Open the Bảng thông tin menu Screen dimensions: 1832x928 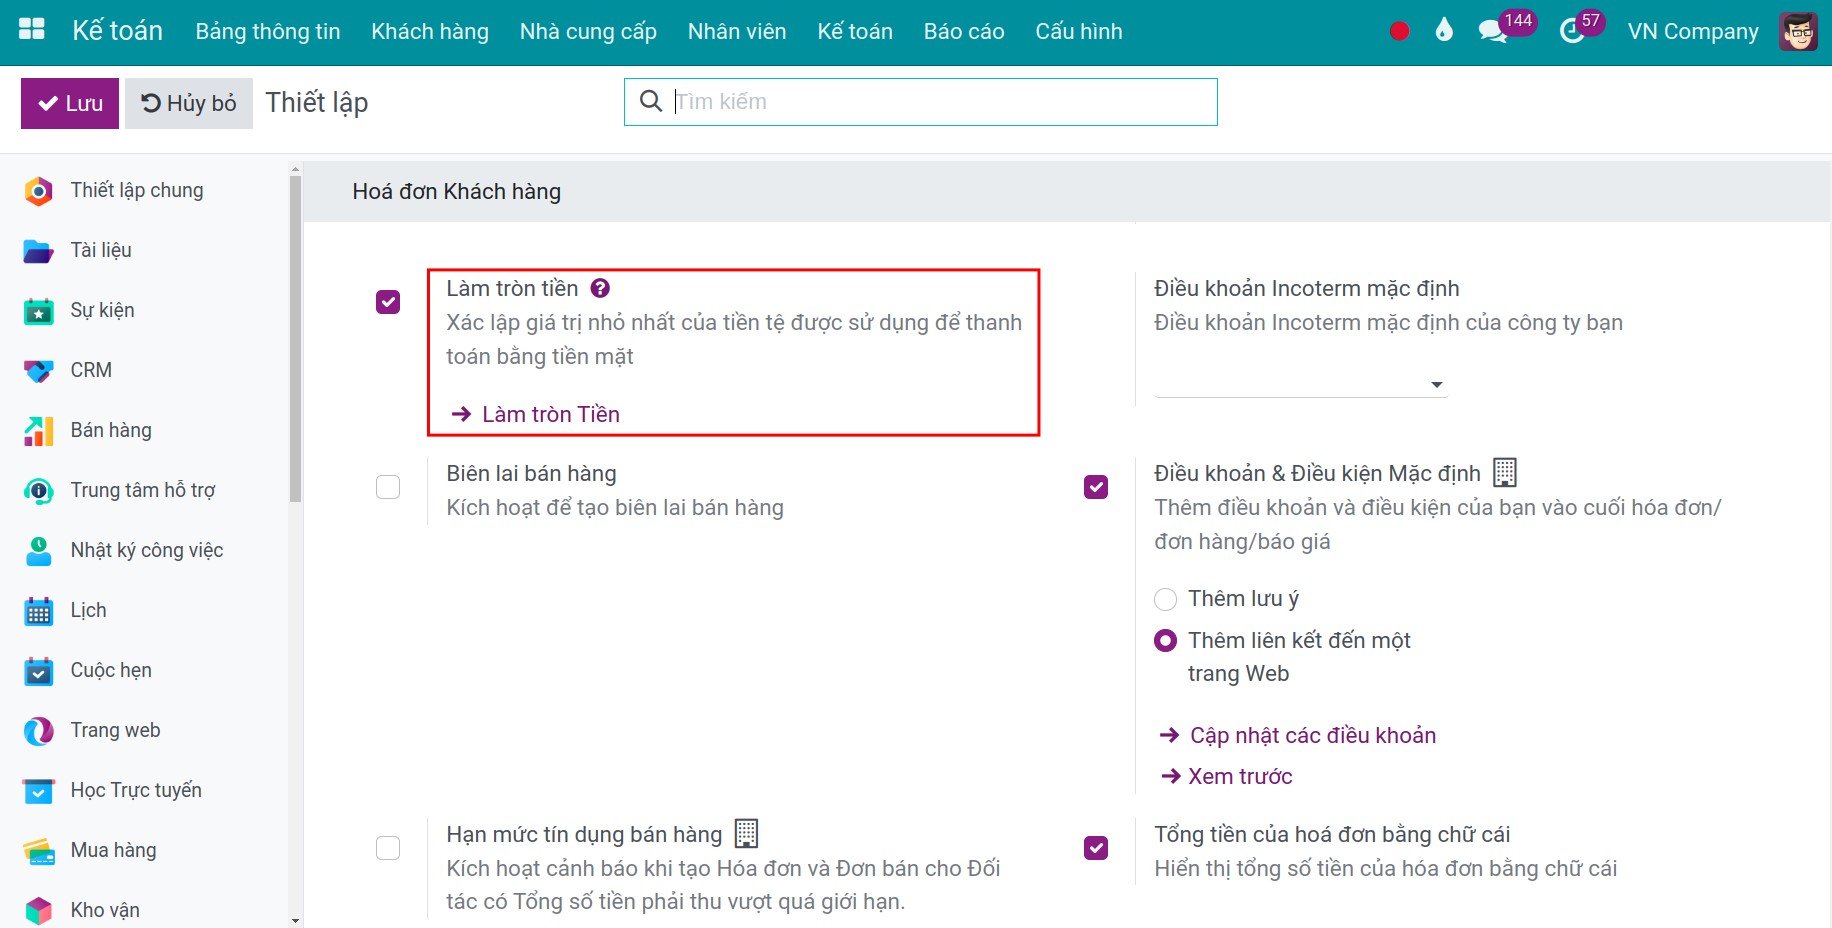click(x=268, y=31)
